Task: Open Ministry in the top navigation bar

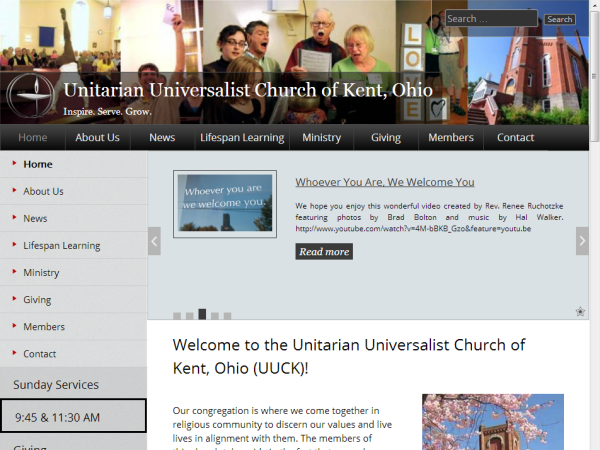Action: (x=321, y=137)
